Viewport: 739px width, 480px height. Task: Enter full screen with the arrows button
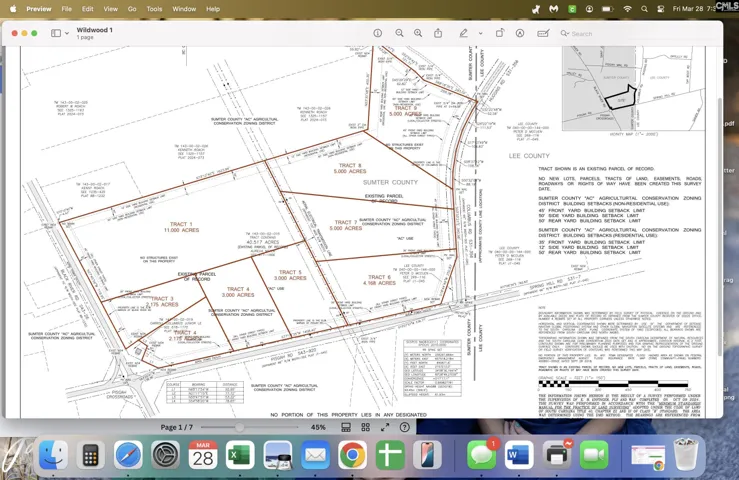click(385, 427)
